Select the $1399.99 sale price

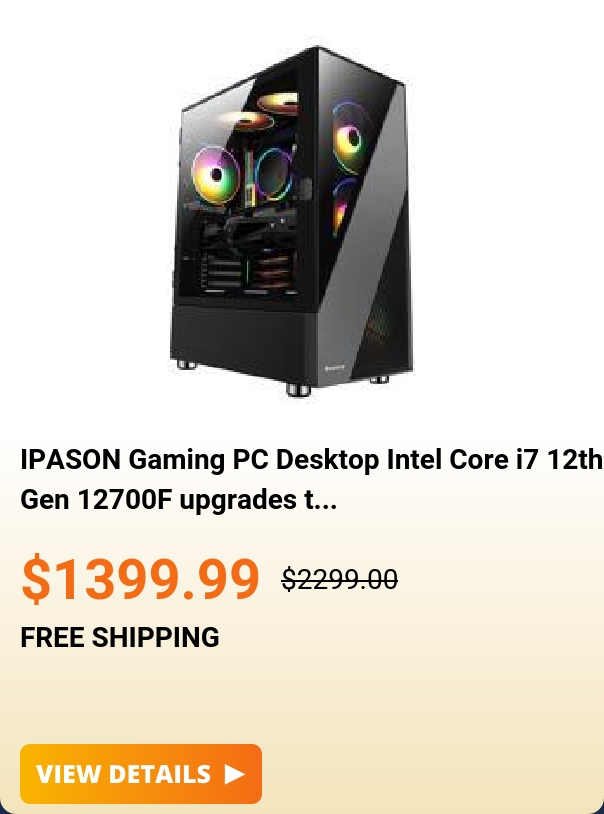[140, 577]
